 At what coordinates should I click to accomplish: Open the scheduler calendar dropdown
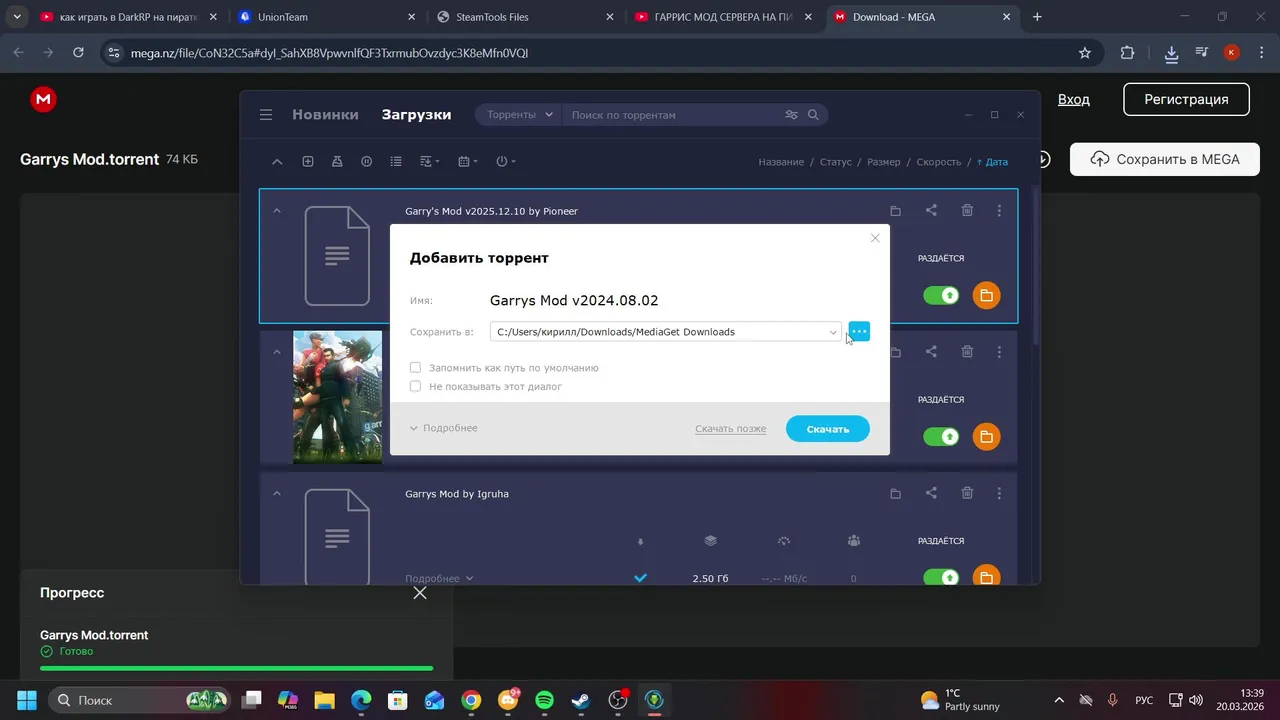point(467,162)
